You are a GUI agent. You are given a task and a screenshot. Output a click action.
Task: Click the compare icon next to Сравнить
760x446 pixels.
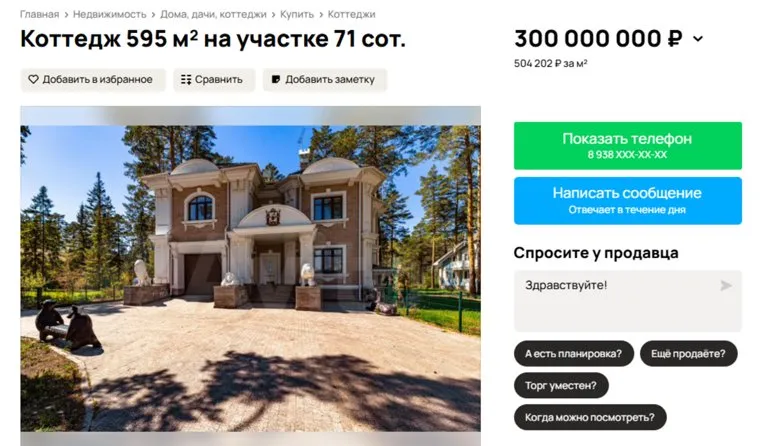(186, 80)
